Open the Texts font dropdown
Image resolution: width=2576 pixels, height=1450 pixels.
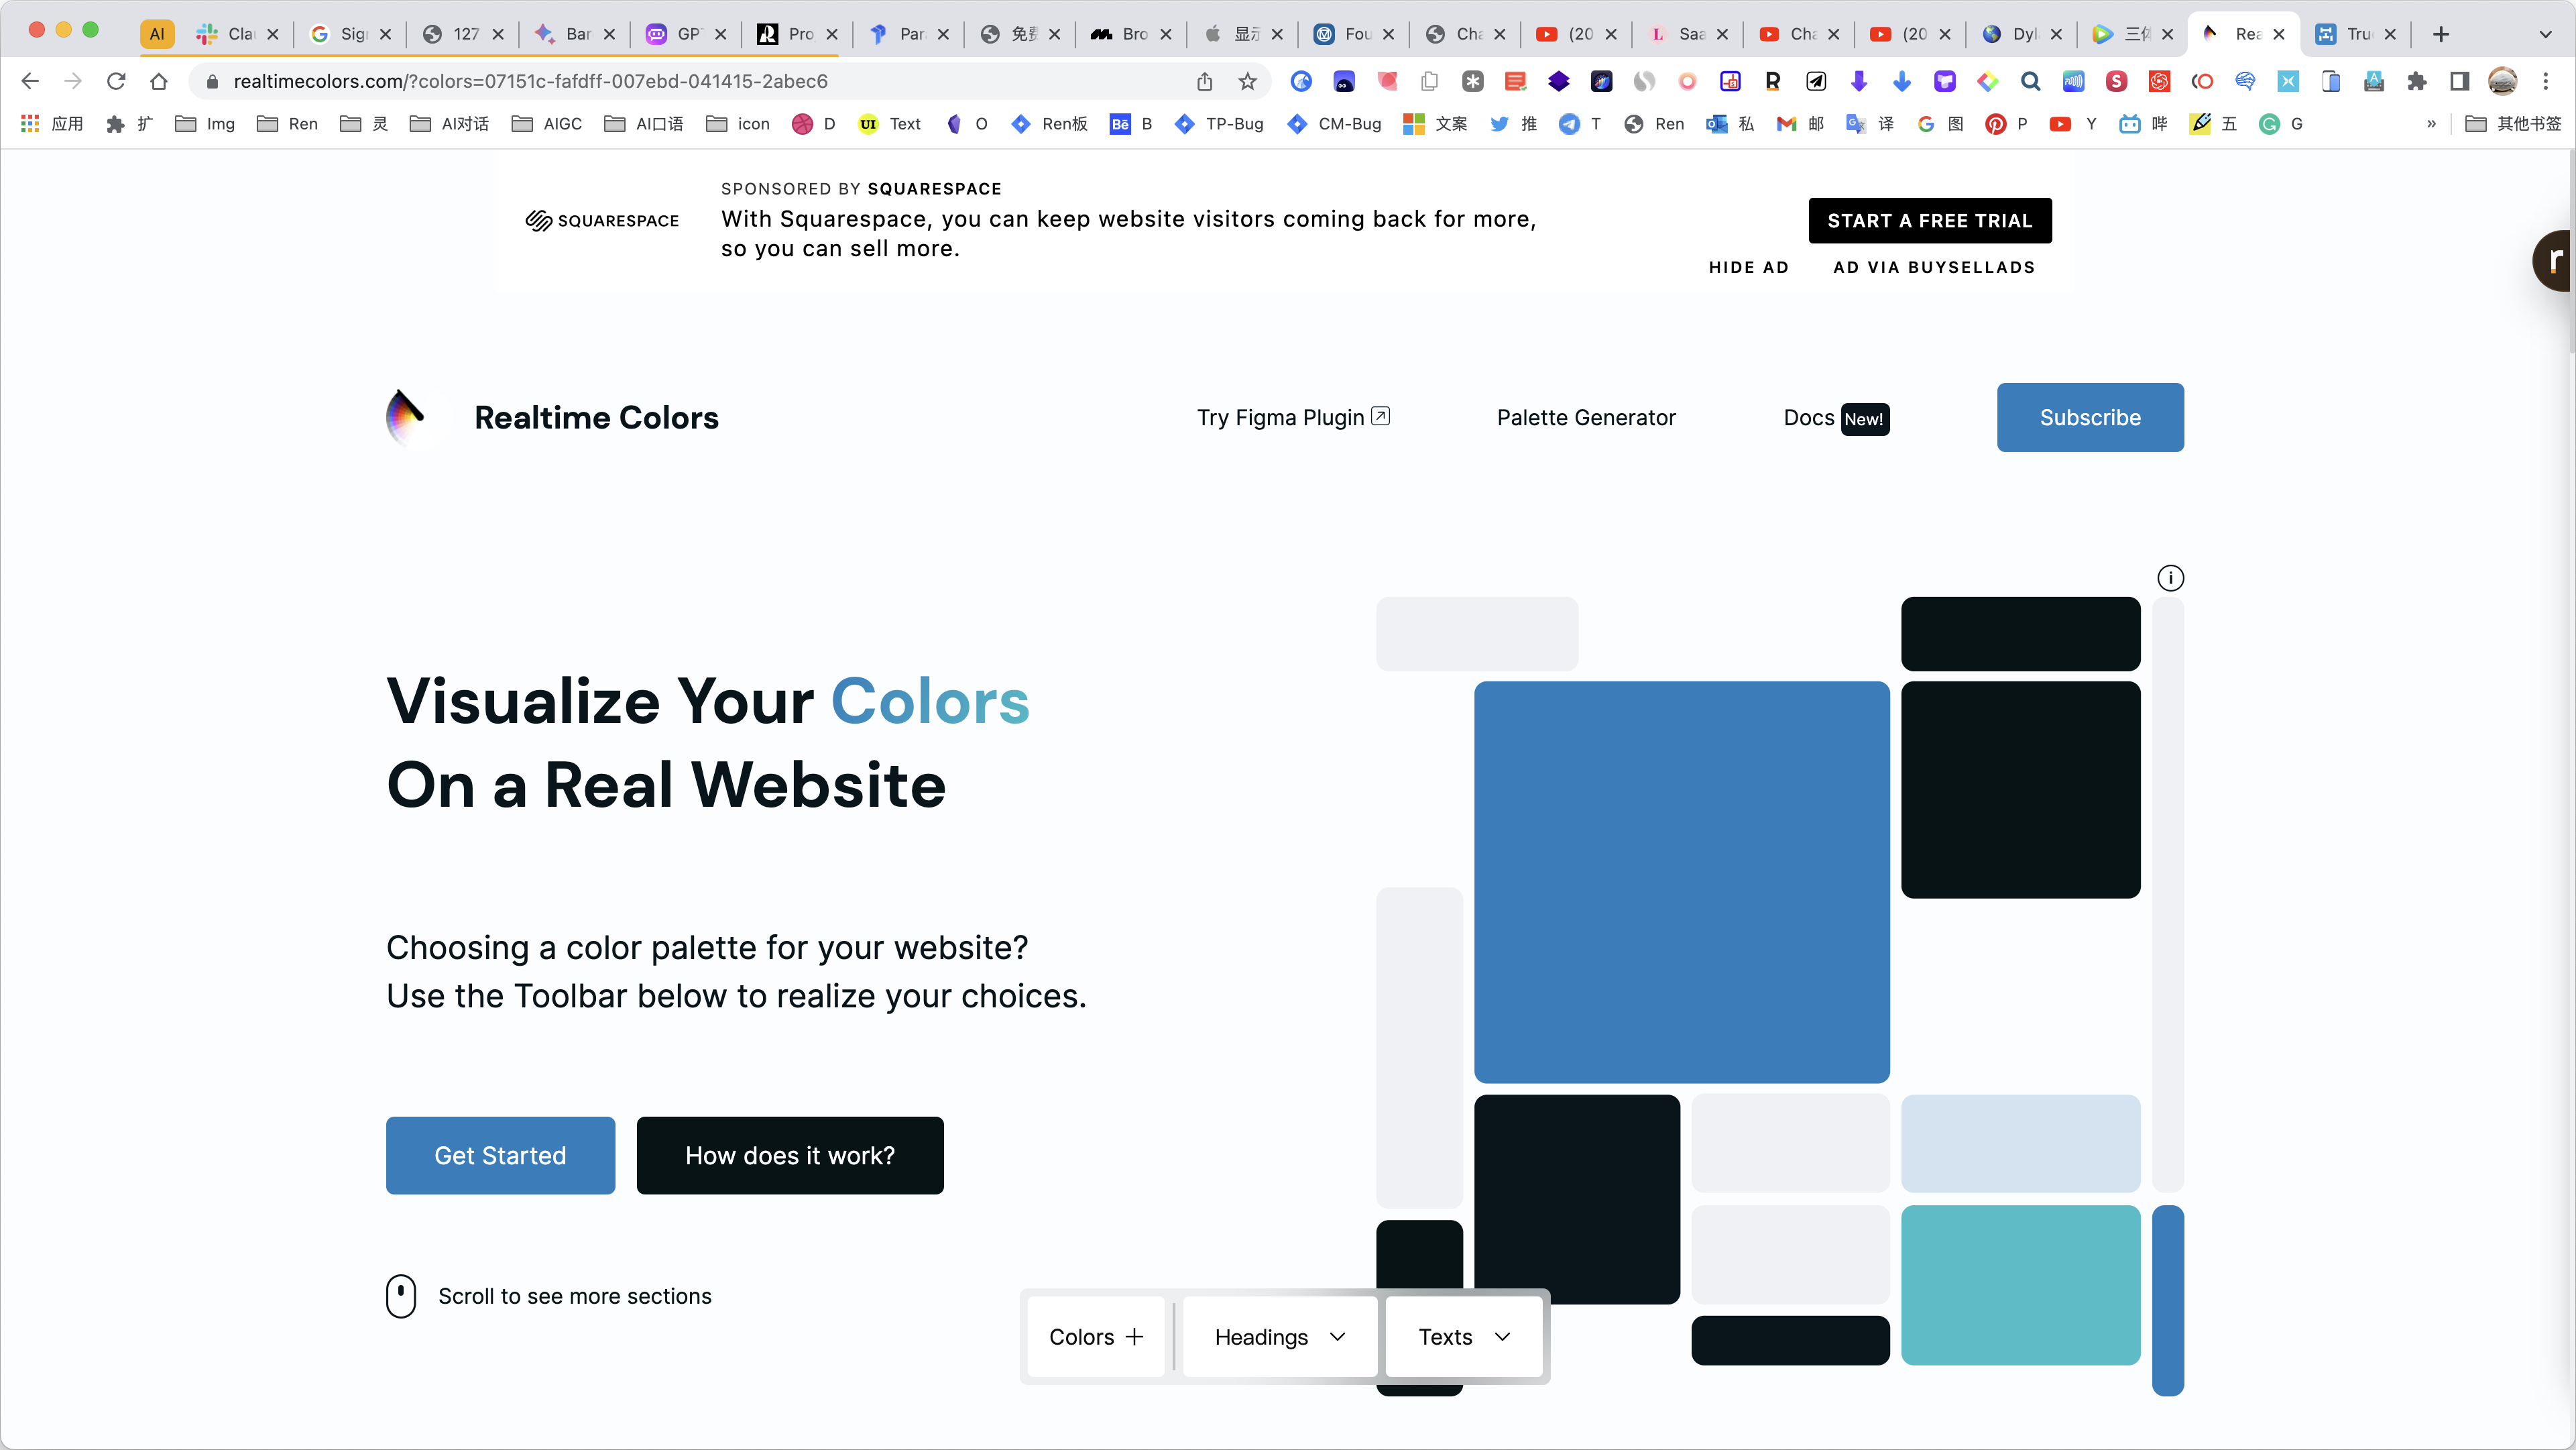[1464, 1337]
